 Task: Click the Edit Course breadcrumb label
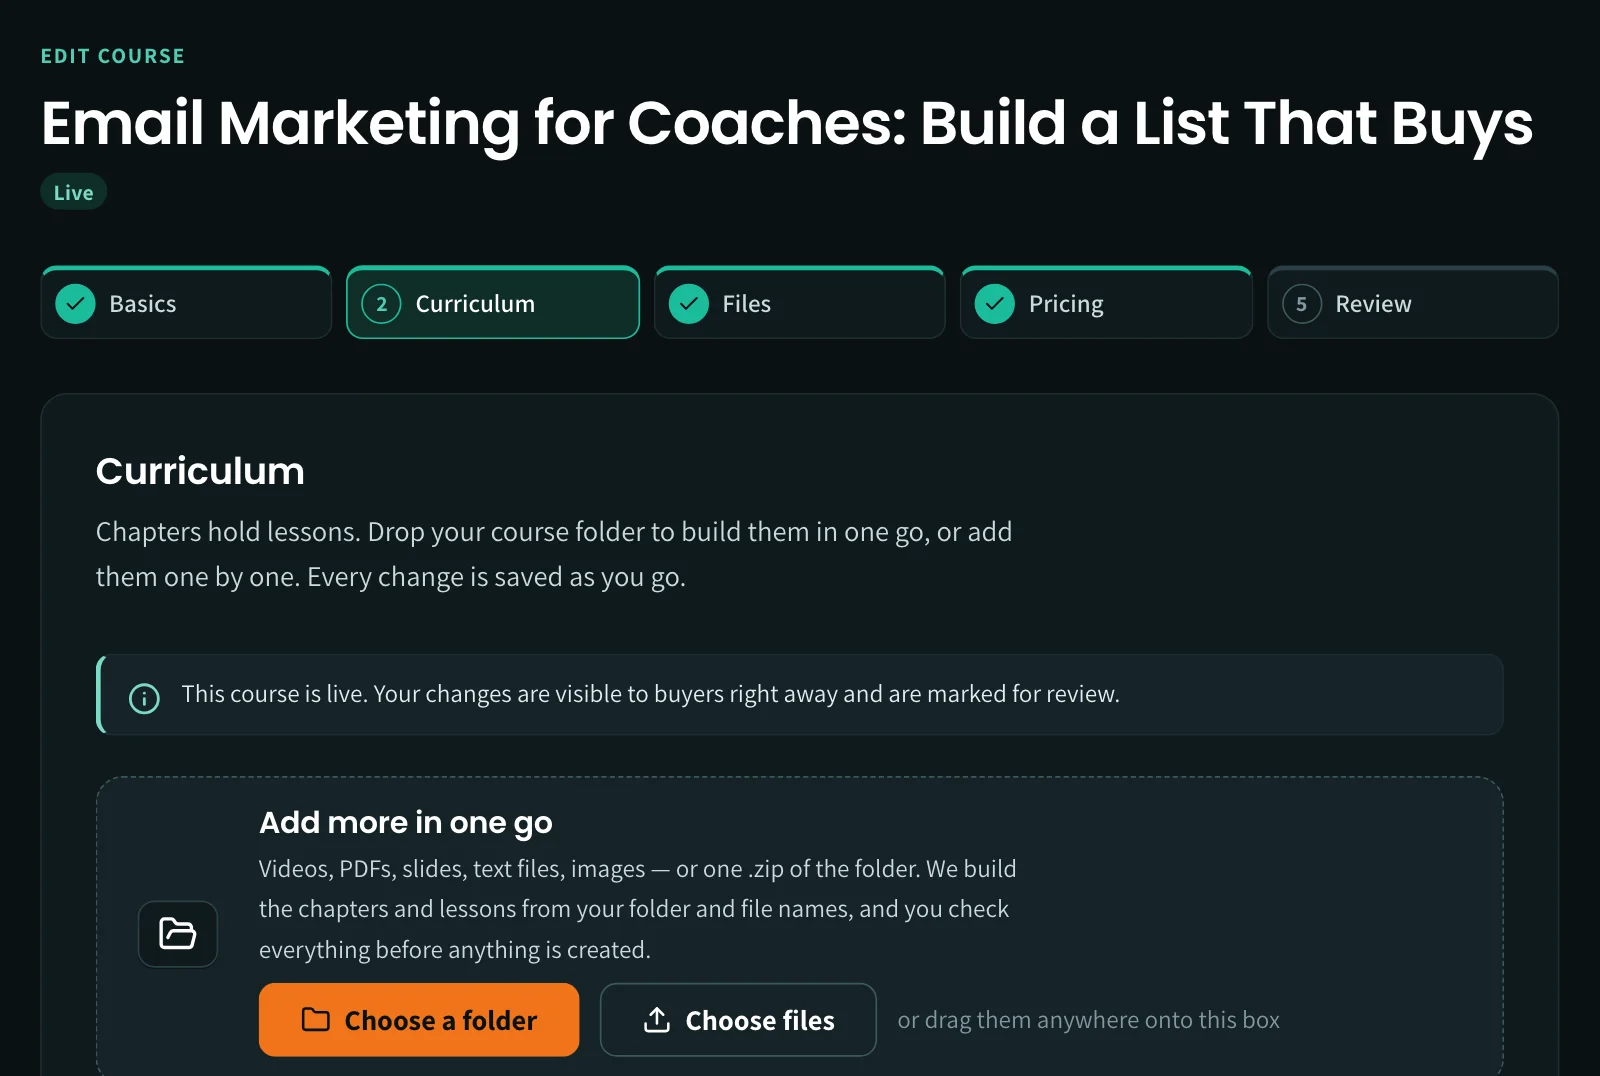point(113,56)
